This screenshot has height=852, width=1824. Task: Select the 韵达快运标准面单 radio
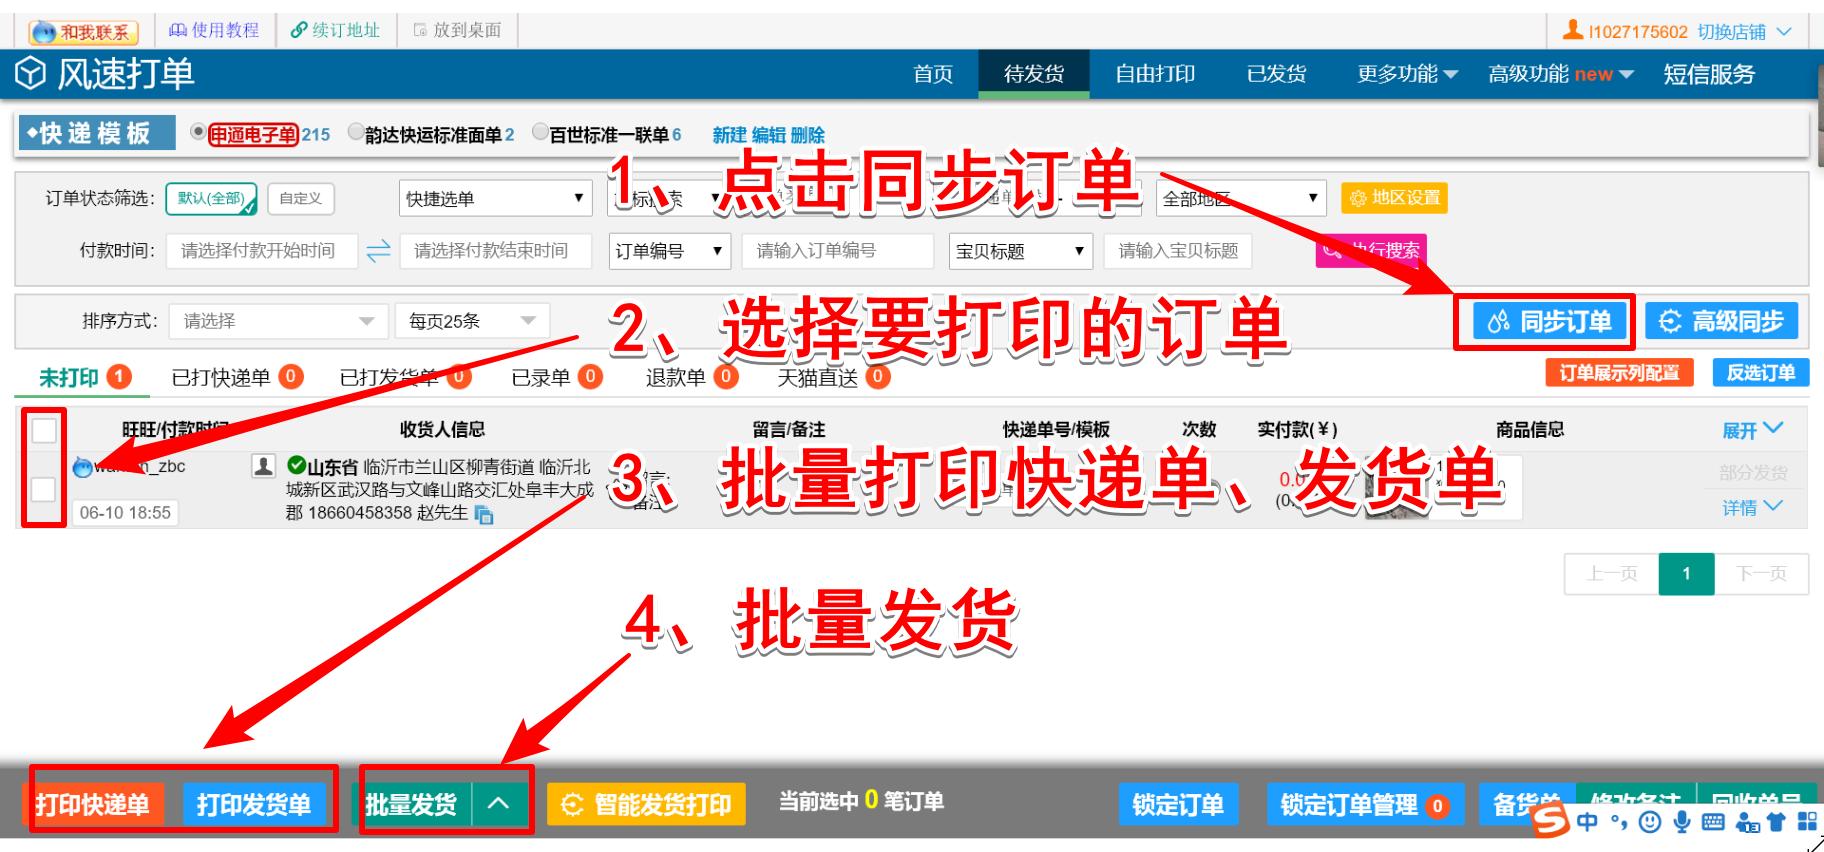tap(356, 132)
